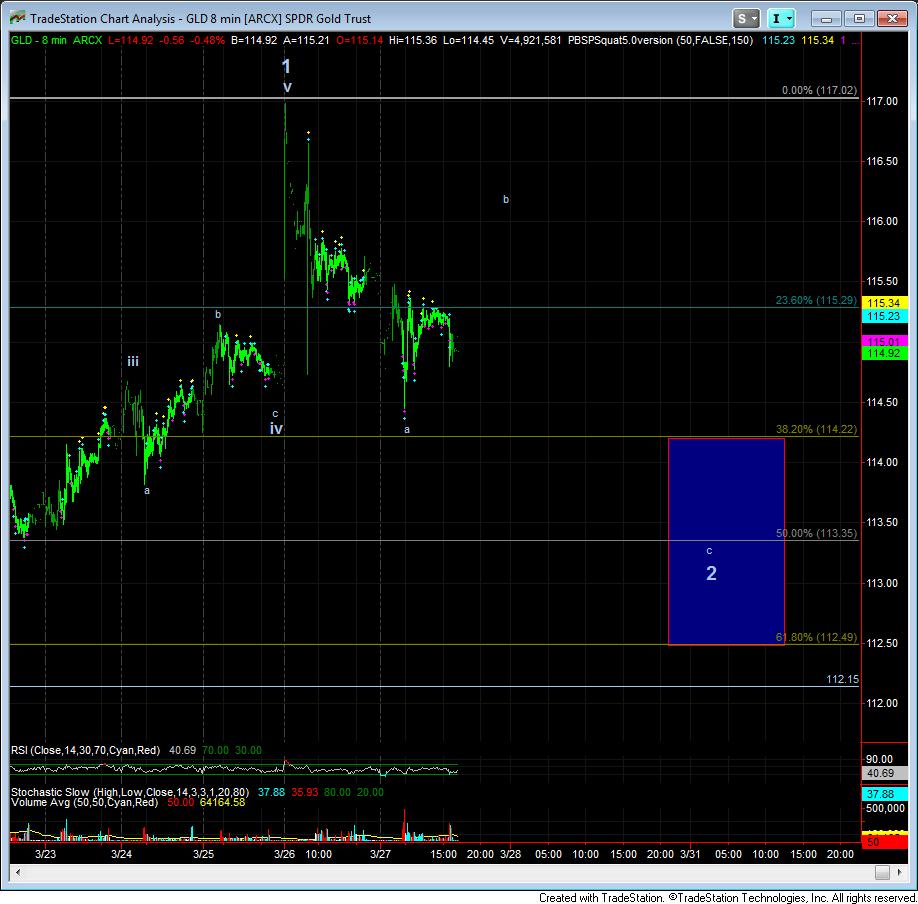This screenshot has height=904, width=918.
Task: Click the cyan 115.23 price tag
Action: [x=884, y=316]
